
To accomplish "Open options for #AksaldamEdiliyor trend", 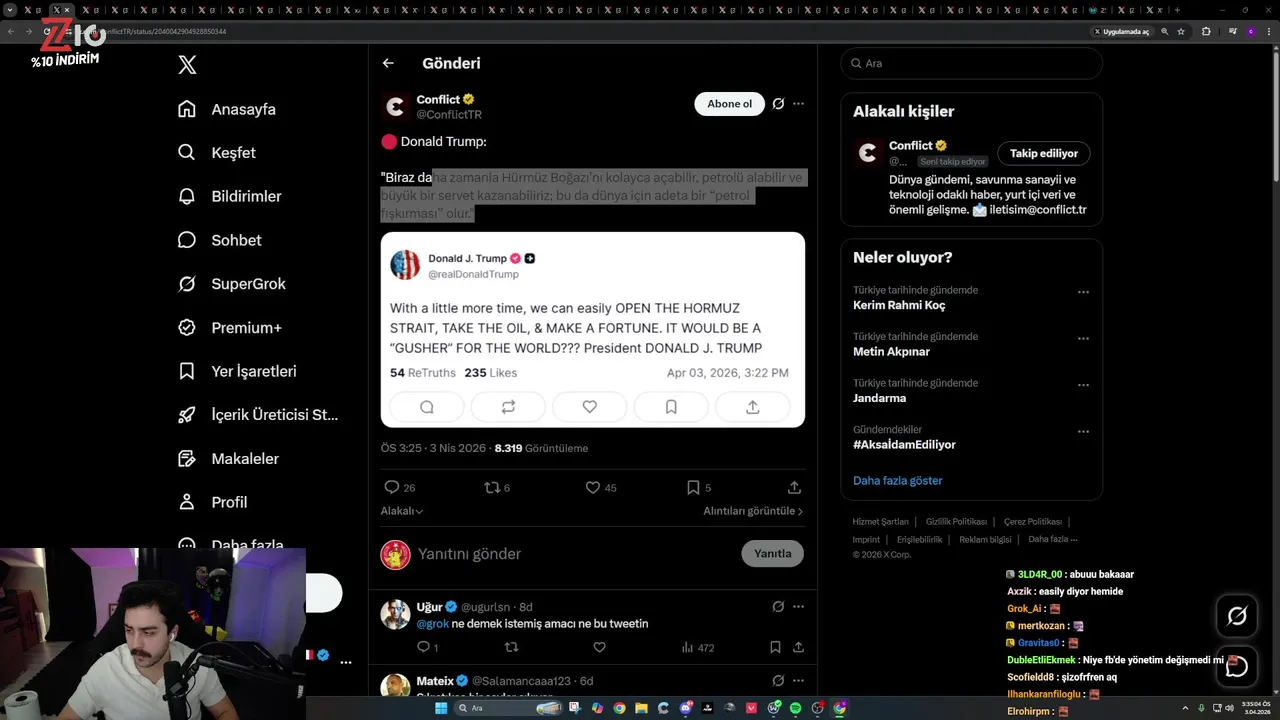I will click(x=1083, y=432).
